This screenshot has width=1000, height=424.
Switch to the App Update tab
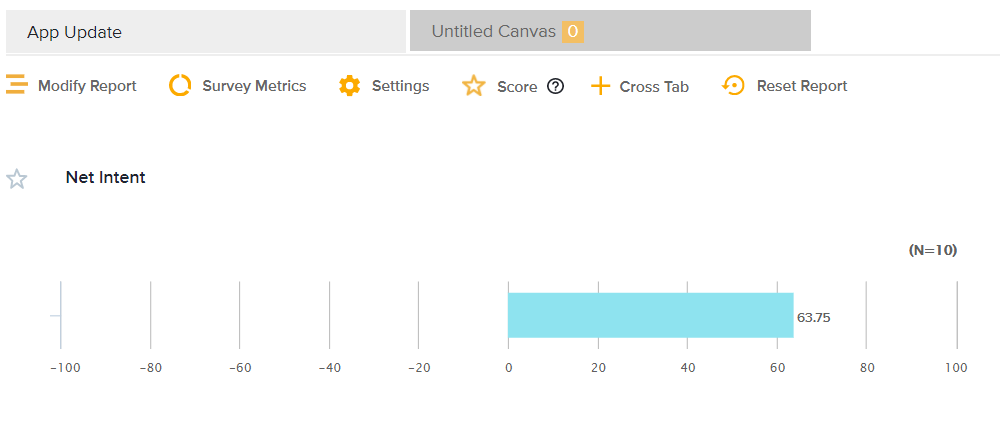(x=205, y=32)
